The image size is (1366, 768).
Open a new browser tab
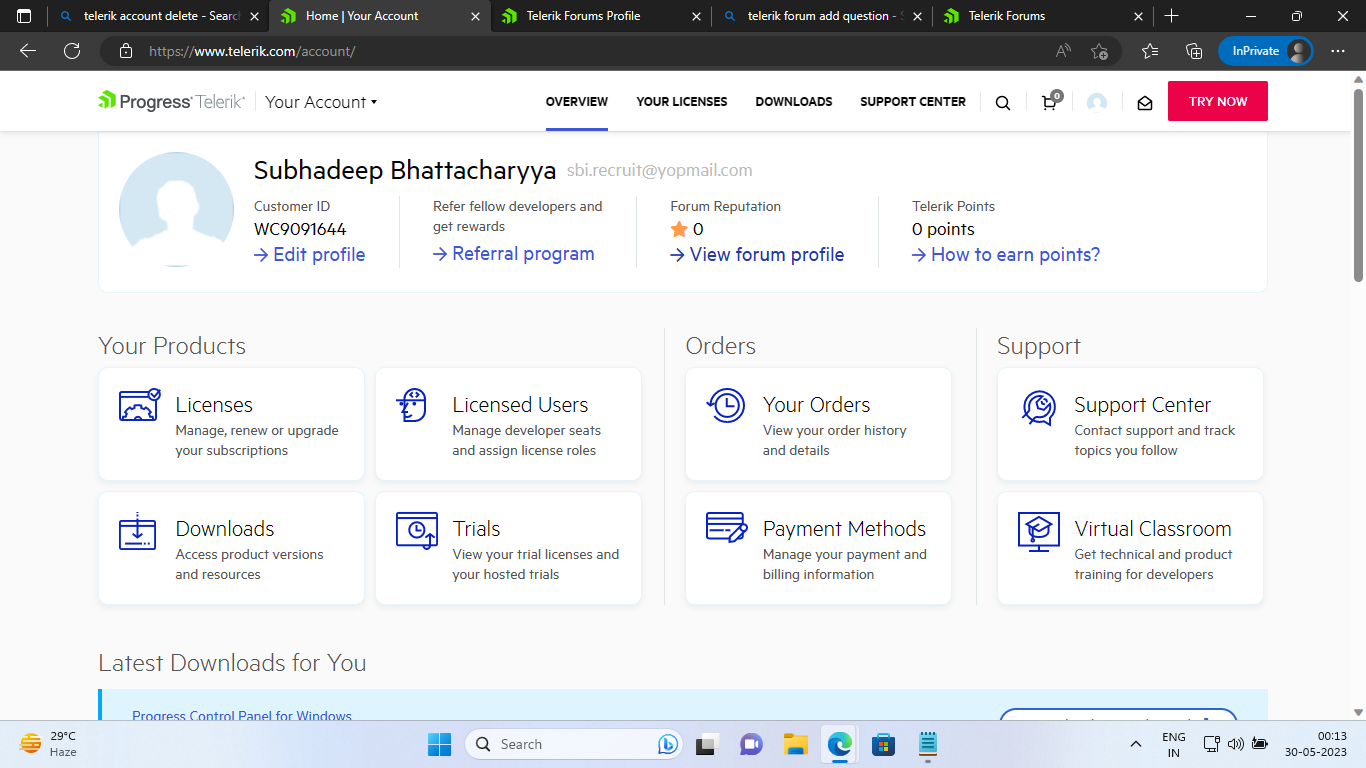1172,16
